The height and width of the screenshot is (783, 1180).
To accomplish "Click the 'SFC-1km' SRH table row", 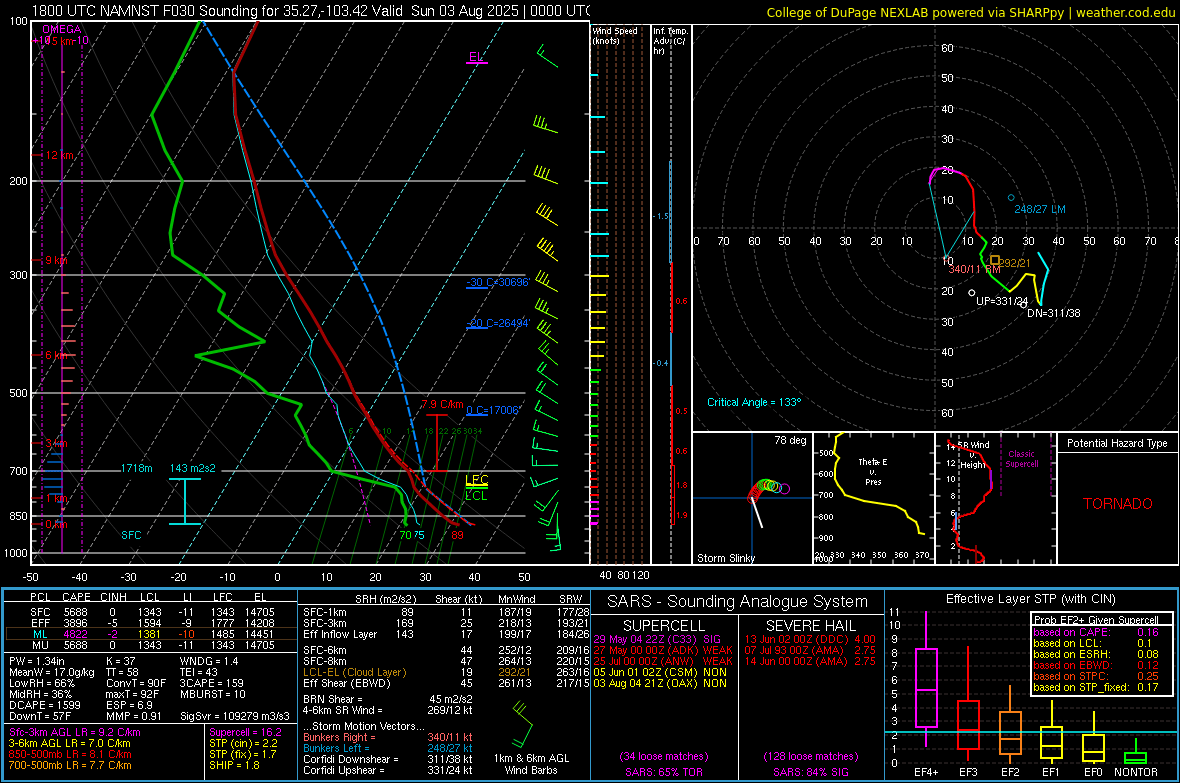I will 446,612.
